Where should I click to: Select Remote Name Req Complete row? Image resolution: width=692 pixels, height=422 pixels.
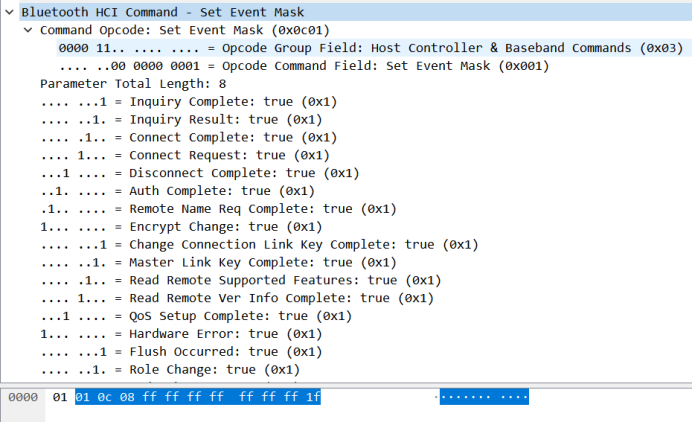[218, 209]
